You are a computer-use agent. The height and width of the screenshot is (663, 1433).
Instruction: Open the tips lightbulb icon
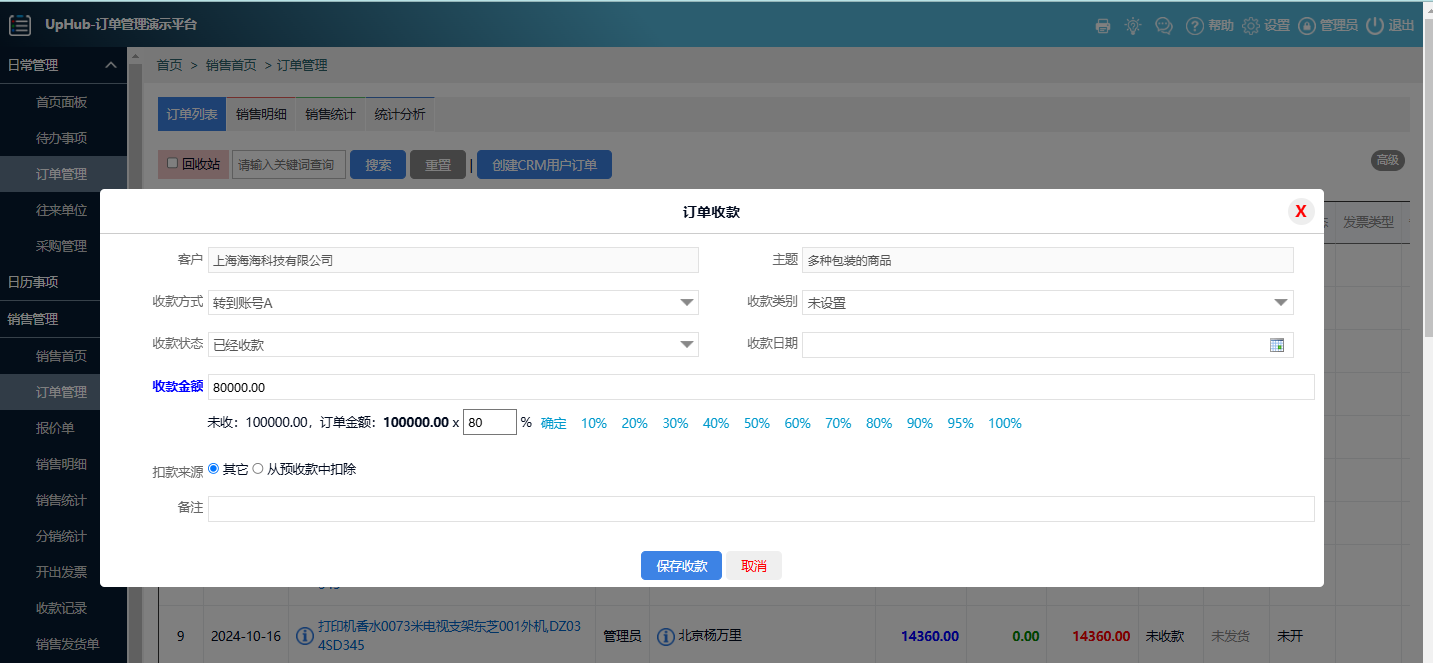pyautogui.click(x=1133, y=26)
